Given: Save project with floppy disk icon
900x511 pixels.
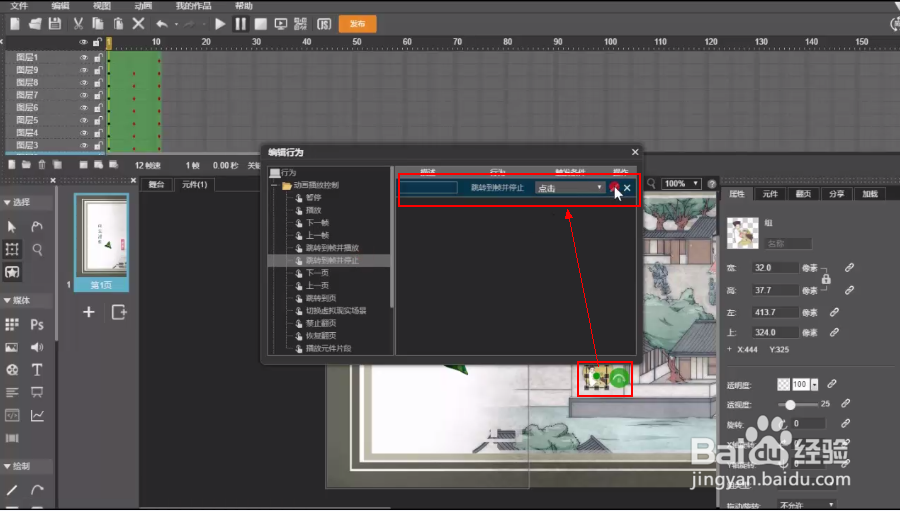Looking at the screenshot, I should coord(55,24).
